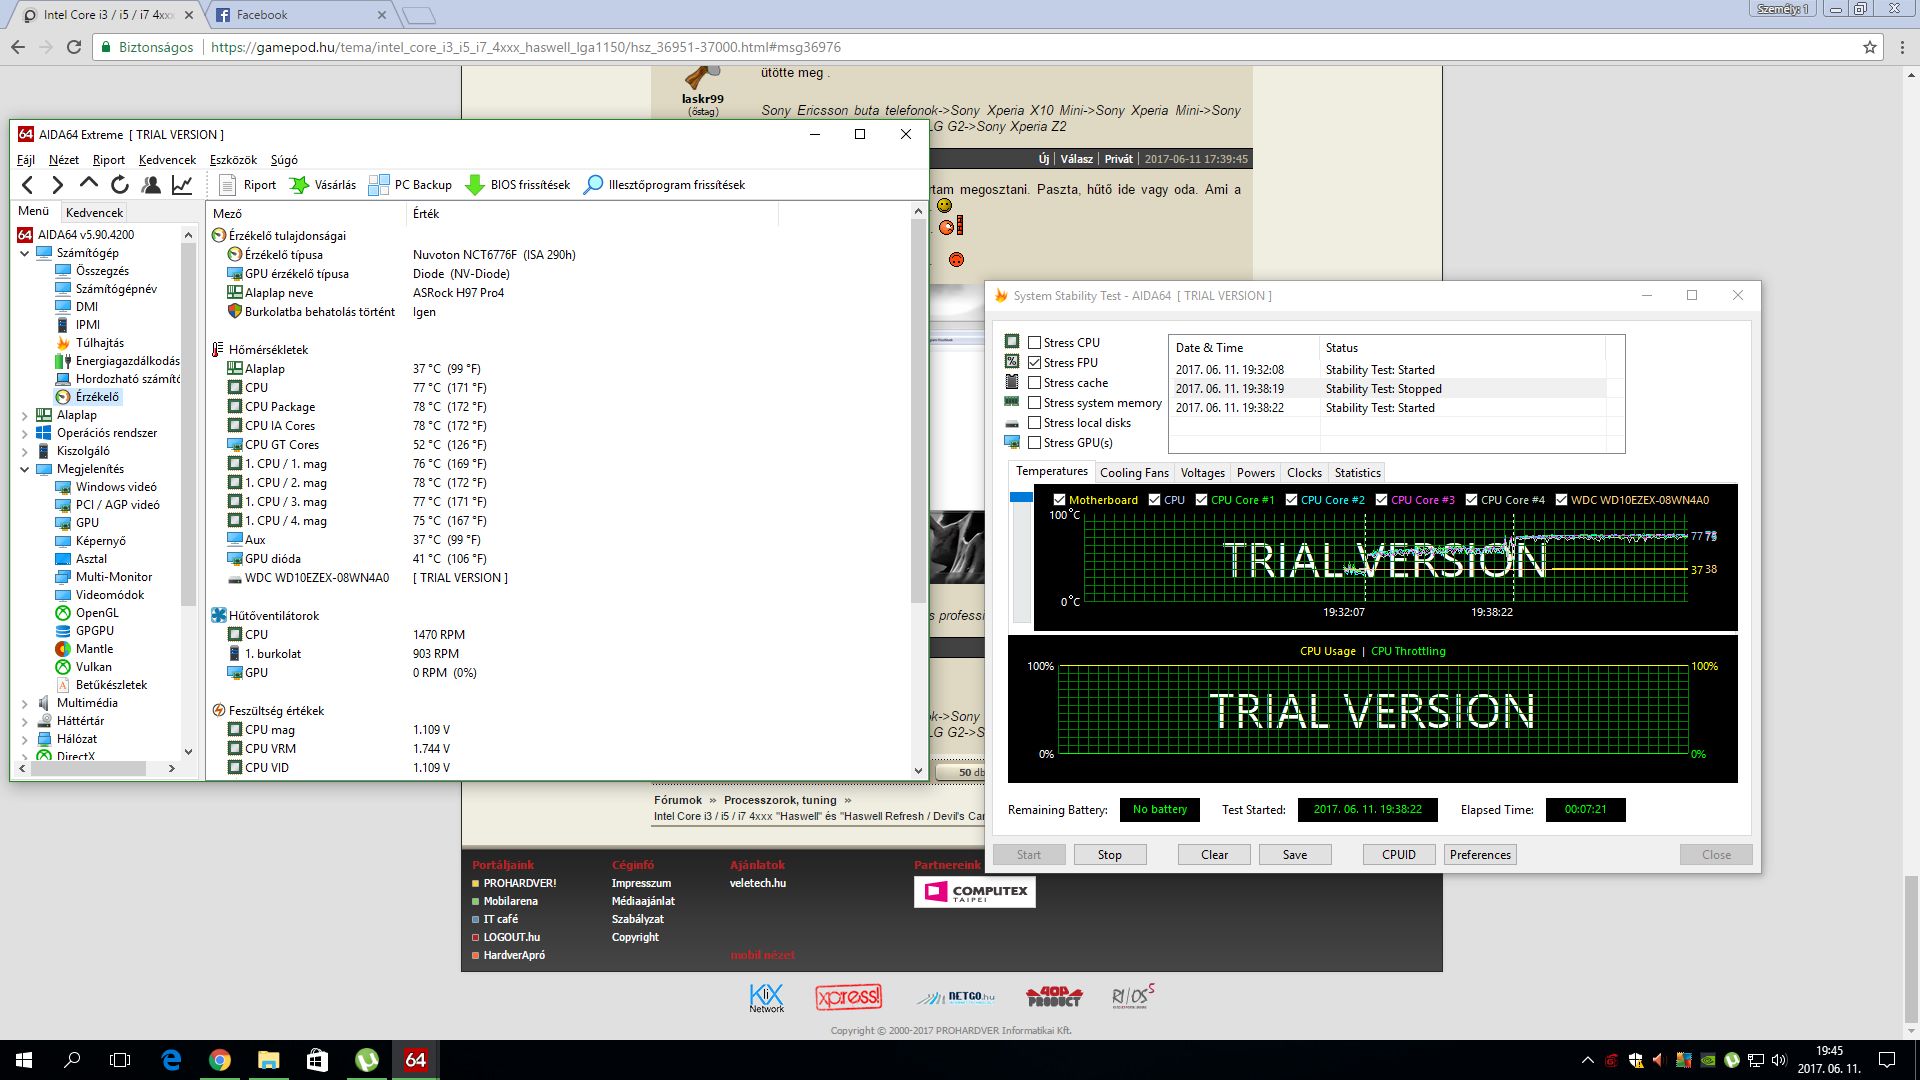Click the tree horizontal scrollbar
The width and height of the screenshot is (1920, 1080).
[90, 768]
